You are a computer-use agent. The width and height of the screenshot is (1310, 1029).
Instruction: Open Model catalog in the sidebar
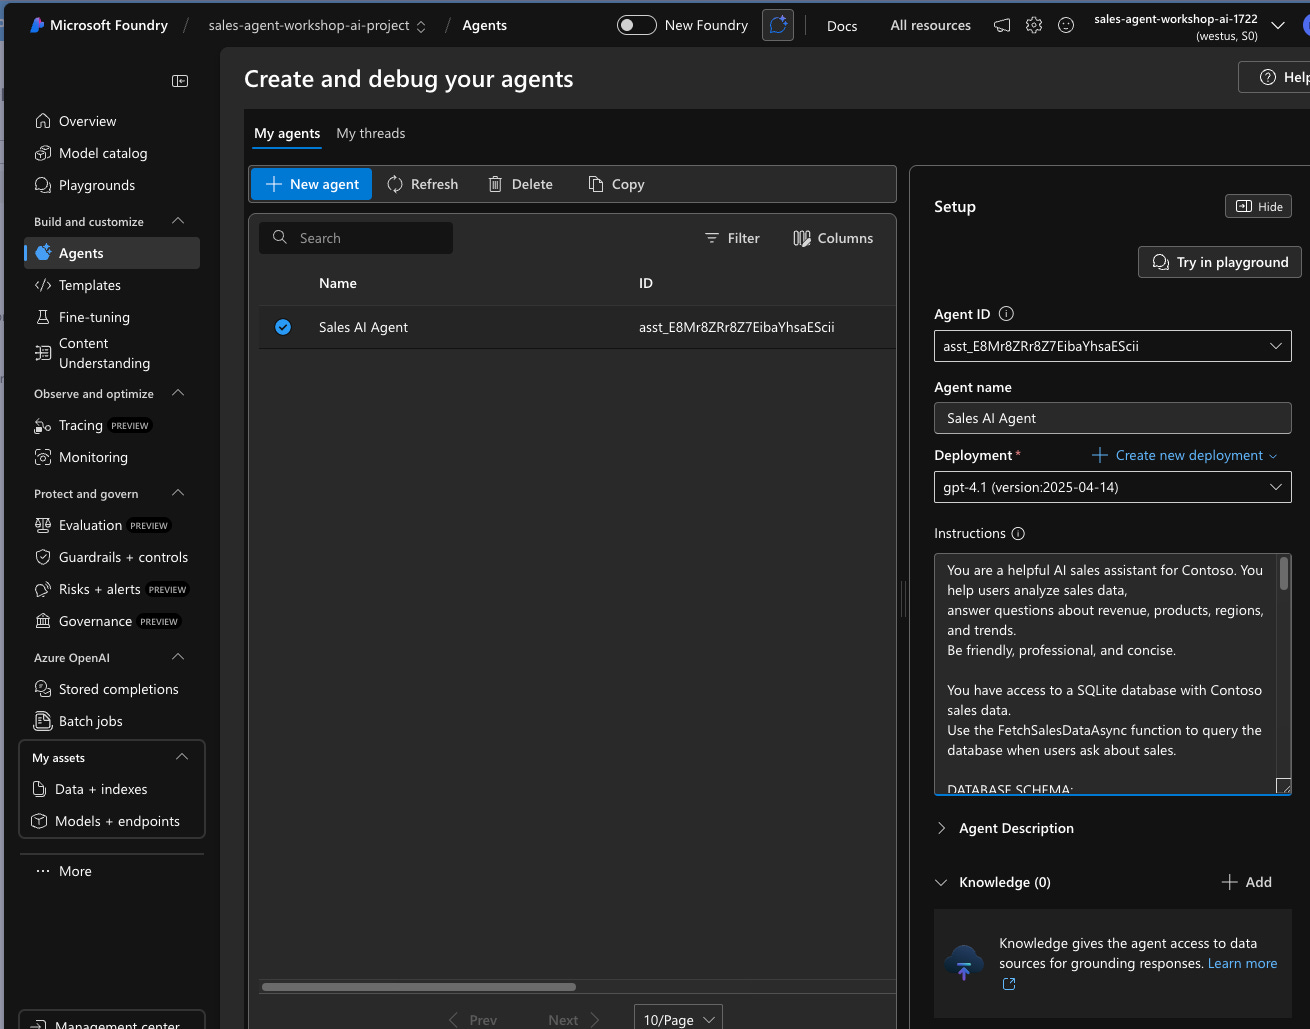[x=103, y=153]
